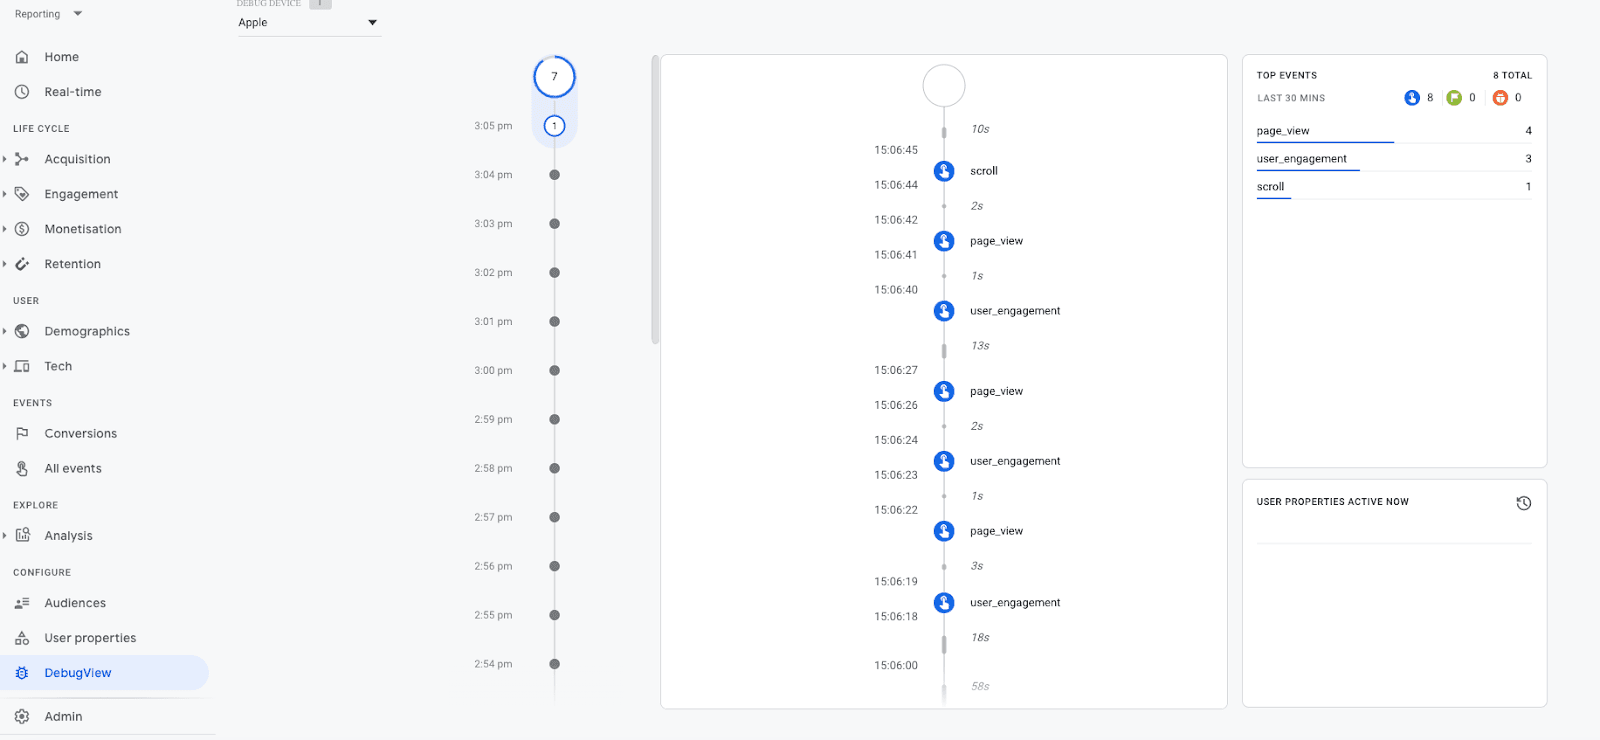Select page_view in the Top Events list

(x=1281, y=130)
